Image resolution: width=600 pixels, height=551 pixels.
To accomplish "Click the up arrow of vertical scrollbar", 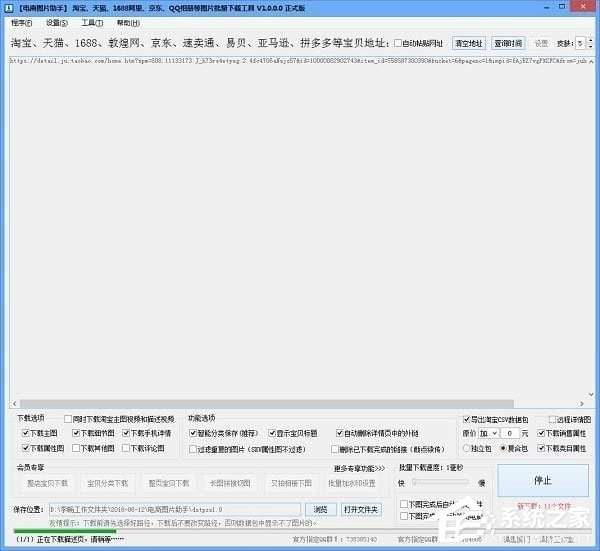I will click(x=591, y=61).
